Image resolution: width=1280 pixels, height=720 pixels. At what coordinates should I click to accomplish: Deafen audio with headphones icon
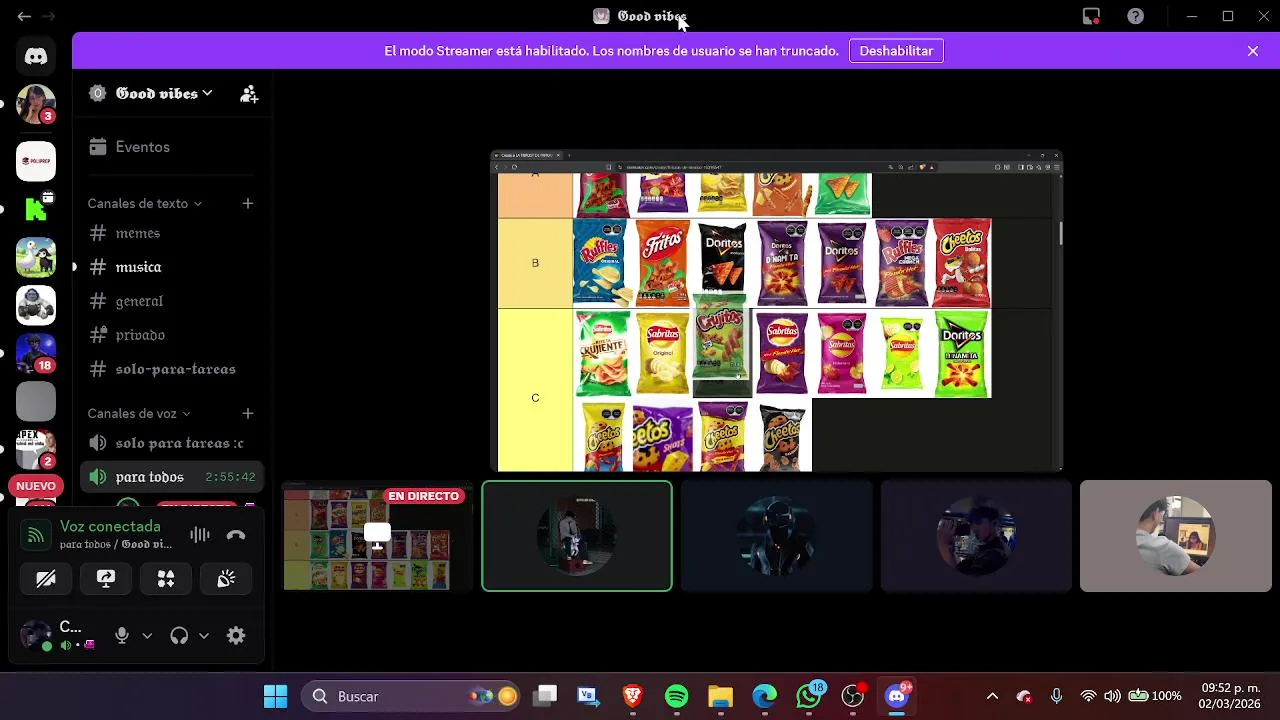pyautogui.click(x=179, y=636)
